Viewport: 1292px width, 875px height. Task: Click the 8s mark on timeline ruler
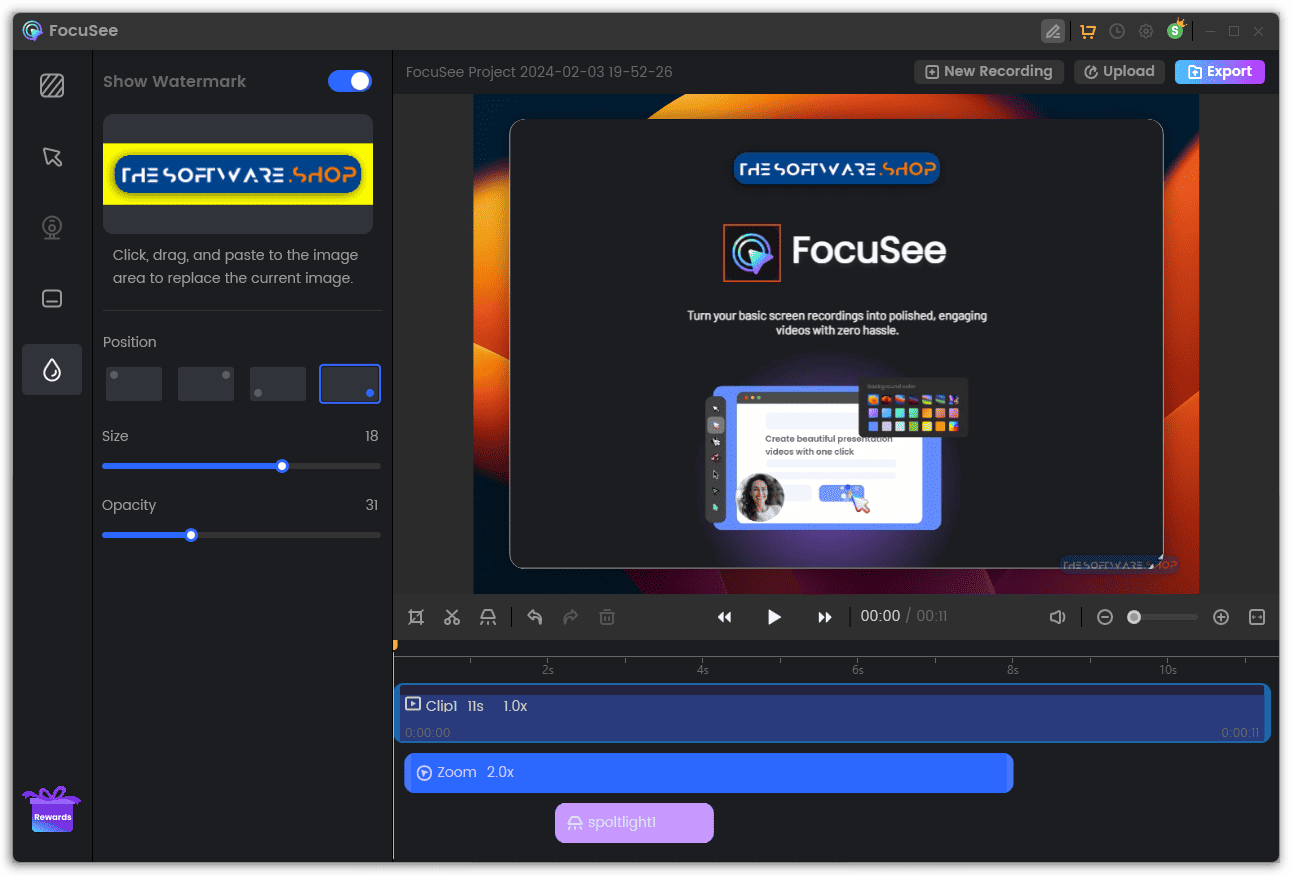click(1013, 669)
